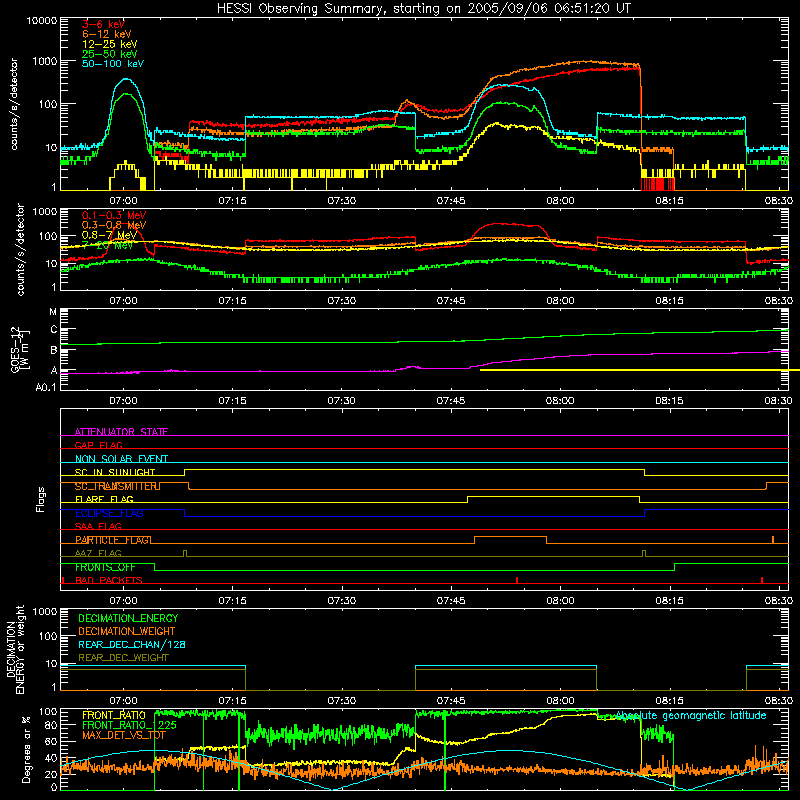Screen dimensions: 800x800
Task: Select the SC_TRANSMITTER flag label
Action: pyautogui.click(x=117, y=486)
